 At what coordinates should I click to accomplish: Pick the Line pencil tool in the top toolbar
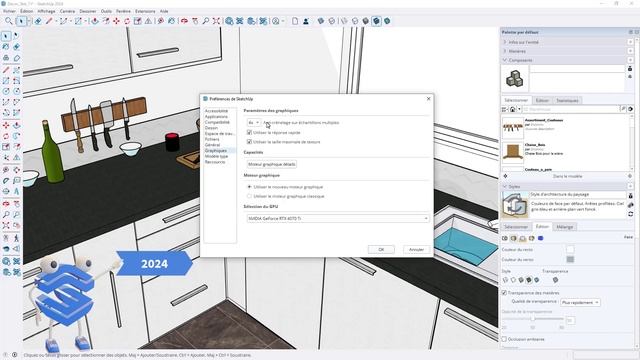click(x=49, y=21)
